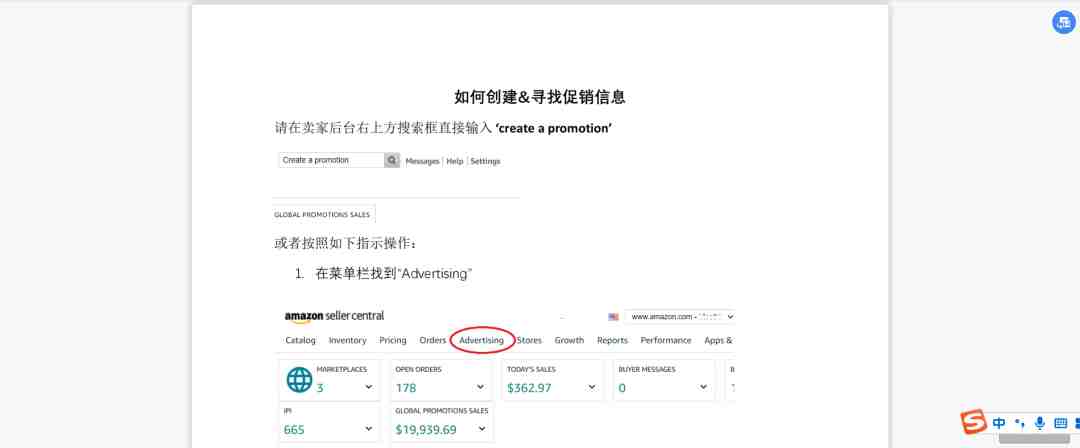Click the Buyer Messages count 0

(x=622, y=388)
